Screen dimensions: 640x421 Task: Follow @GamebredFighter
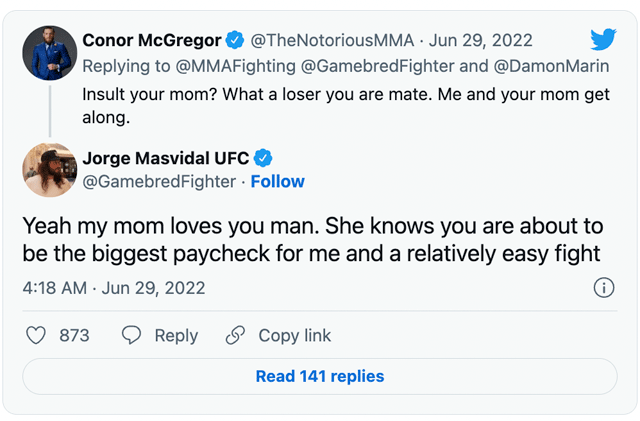click(277, 182)
